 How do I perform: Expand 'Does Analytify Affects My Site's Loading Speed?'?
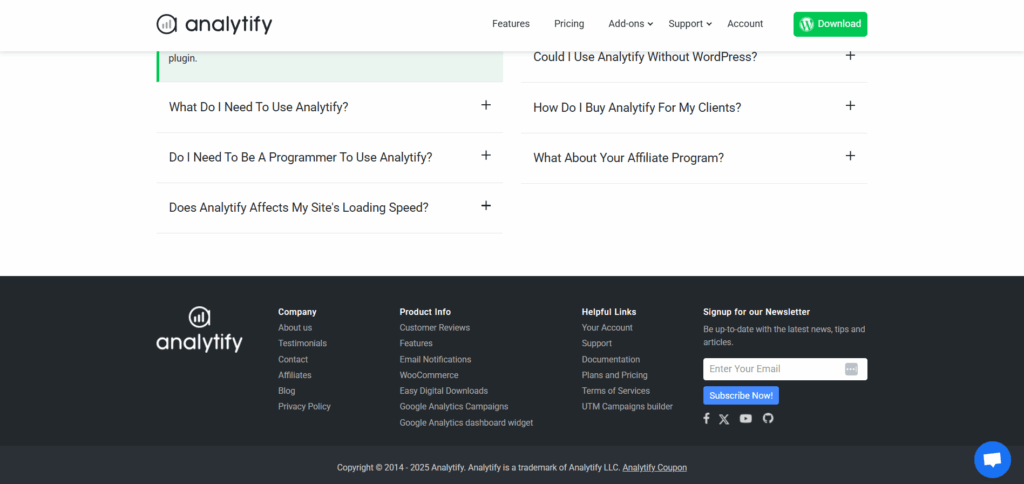(x=330, y=208)
